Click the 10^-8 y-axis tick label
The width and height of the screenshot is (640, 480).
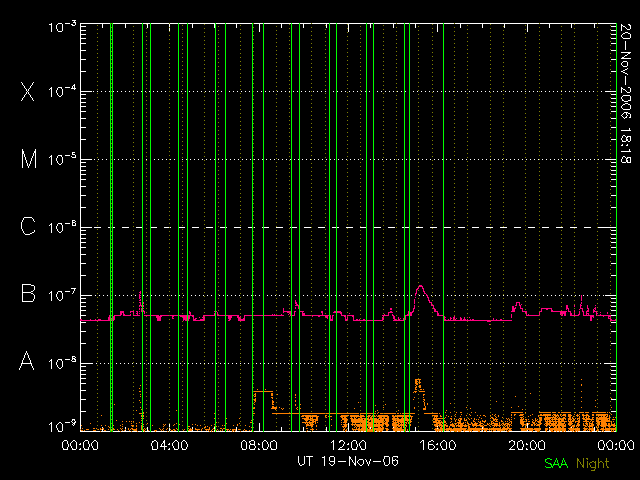click(x=62, y=363)
